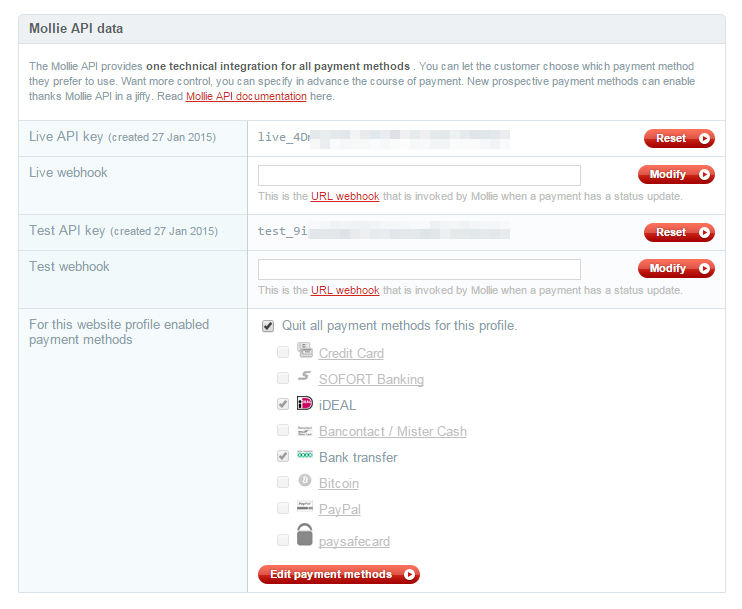Tick the PayPal checkbox
This screenshot has width=742, height=609.
[x=283, y=508]
